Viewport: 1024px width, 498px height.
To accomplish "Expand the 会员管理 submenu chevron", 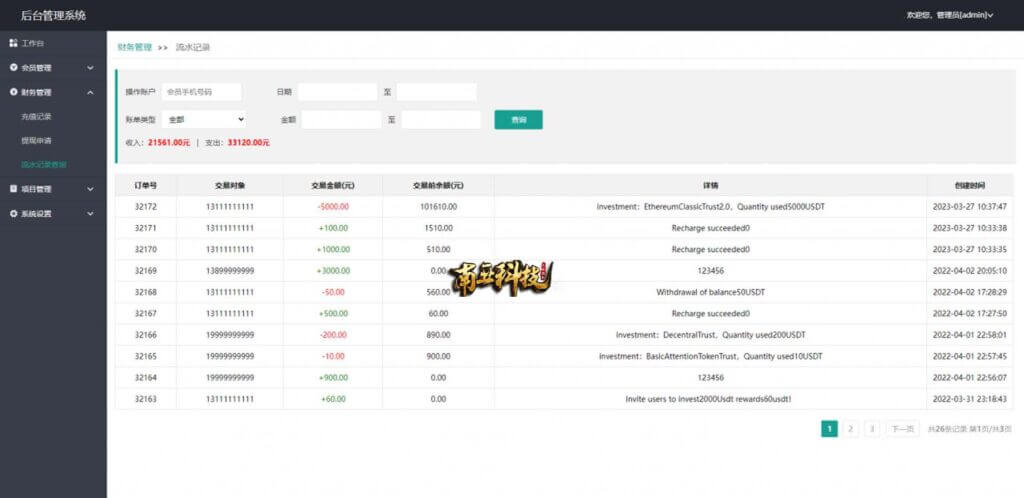I will (x=90, y=68).
